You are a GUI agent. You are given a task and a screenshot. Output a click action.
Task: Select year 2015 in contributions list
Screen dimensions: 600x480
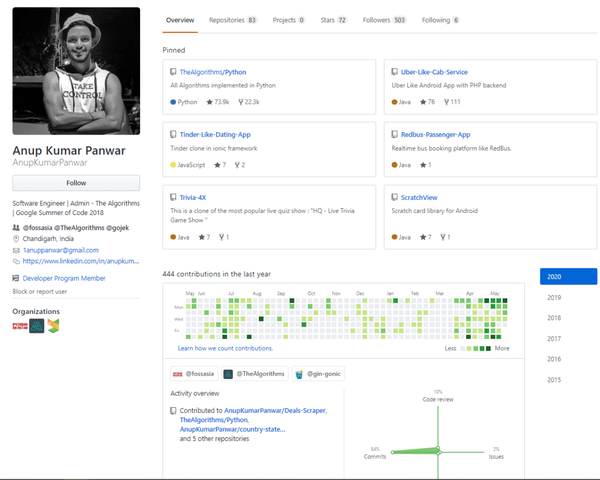[554, 379]
